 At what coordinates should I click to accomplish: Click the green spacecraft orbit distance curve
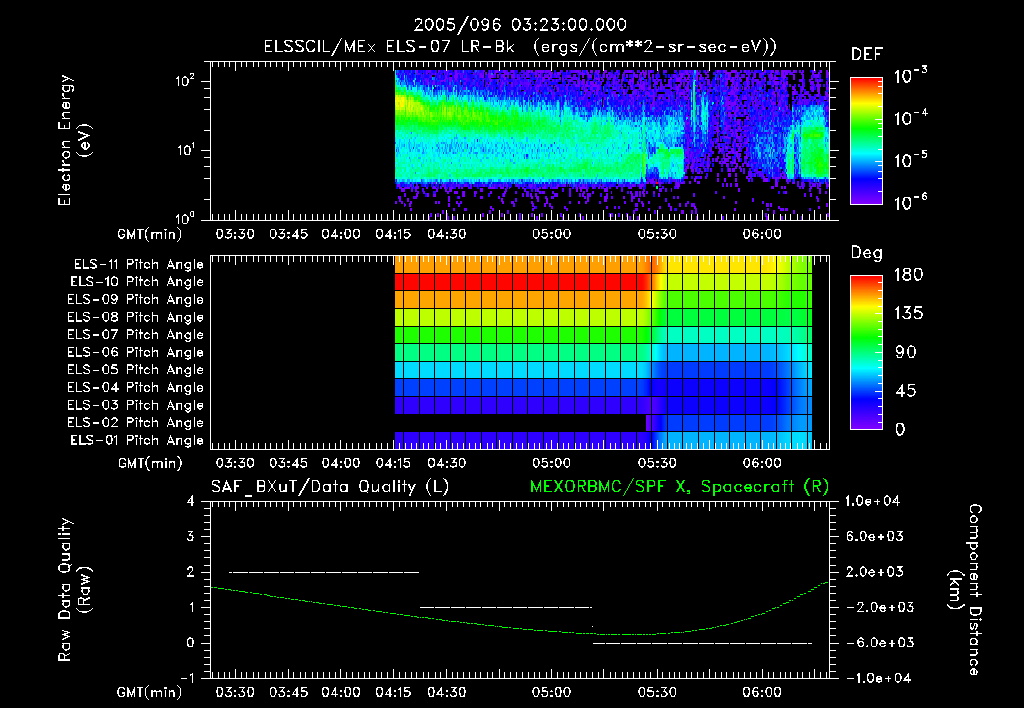(519, 629)
